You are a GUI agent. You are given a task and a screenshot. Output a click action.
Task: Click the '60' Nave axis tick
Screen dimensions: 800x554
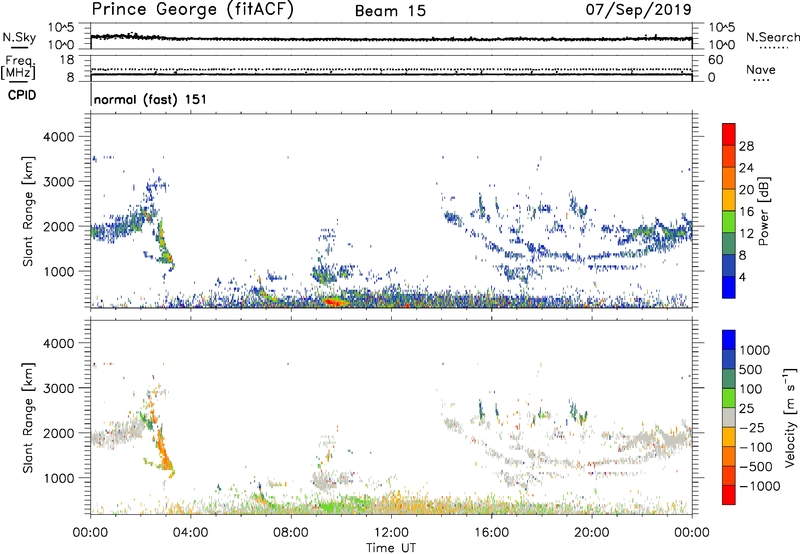[715, 60]
